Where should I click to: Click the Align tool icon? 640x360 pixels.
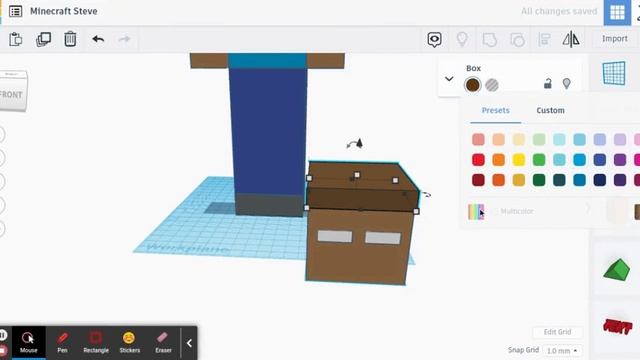tap(544, 40)
